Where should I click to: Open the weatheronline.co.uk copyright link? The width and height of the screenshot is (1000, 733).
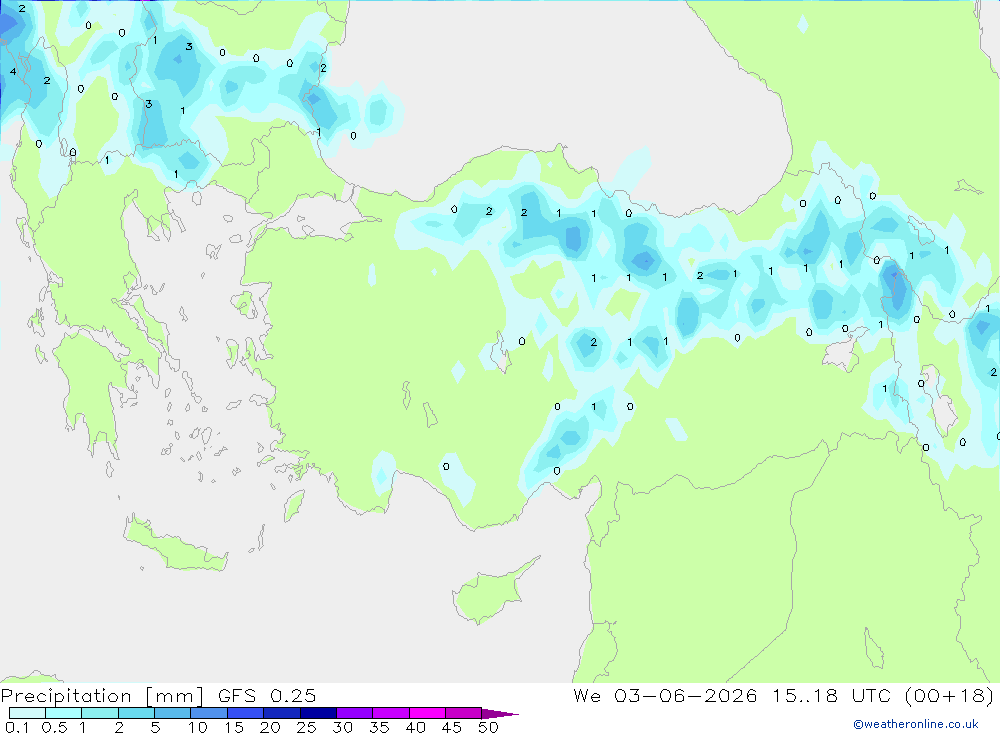coord(916,724)
